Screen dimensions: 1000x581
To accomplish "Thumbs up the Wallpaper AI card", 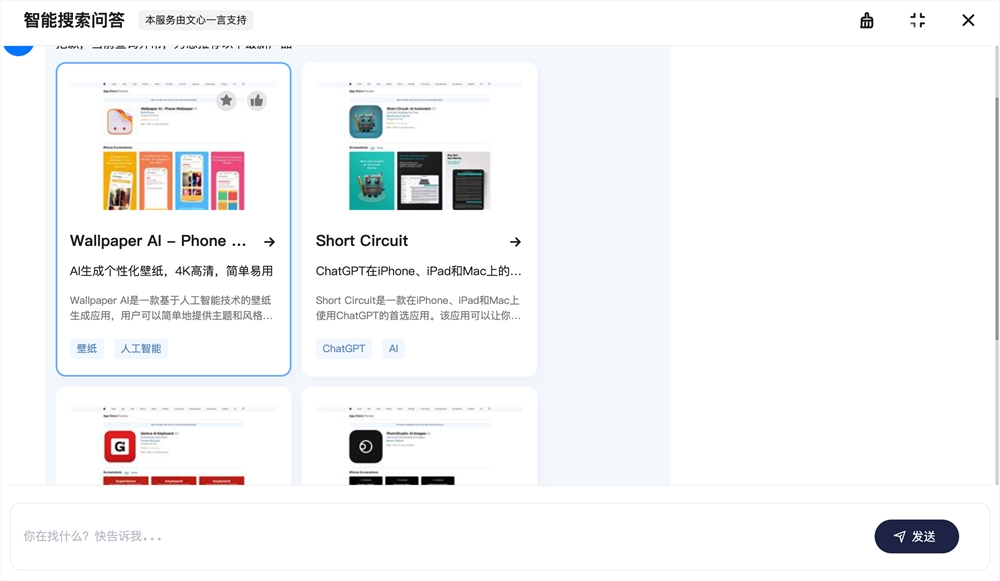I will tap(256, 100).
